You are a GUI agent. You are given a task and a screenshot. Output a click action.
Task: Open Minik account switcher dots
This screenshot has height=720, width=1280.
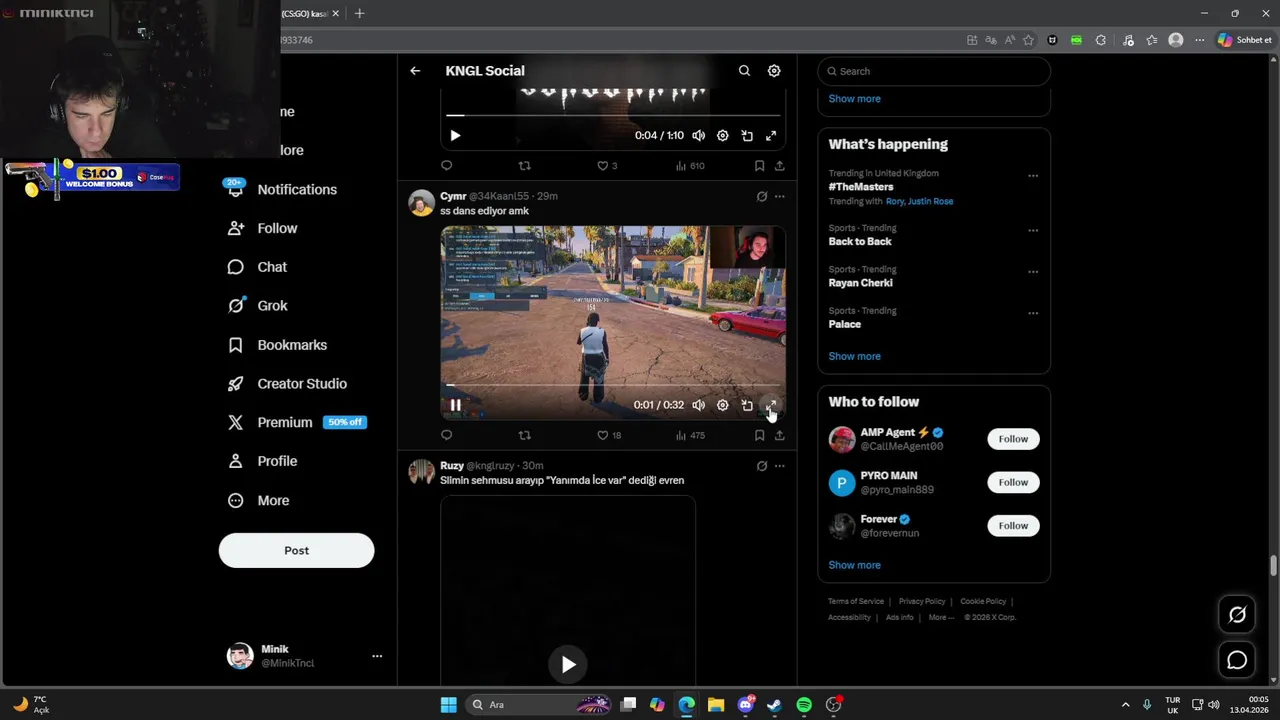pos(377,656)
